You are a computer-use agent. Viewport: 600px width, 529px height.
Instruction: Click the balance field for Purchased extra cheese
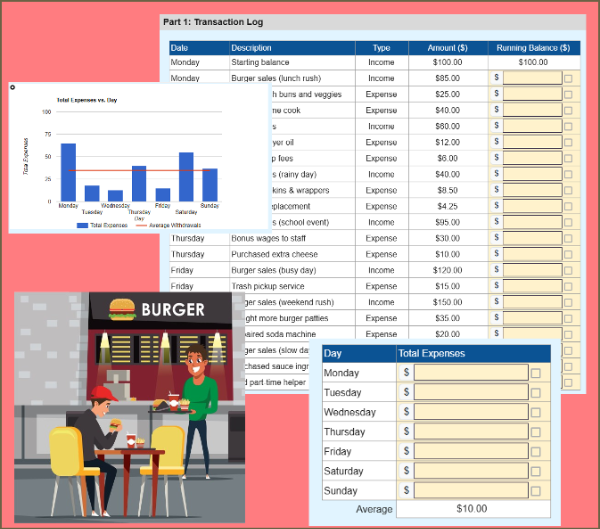click(x=532, y=254)
